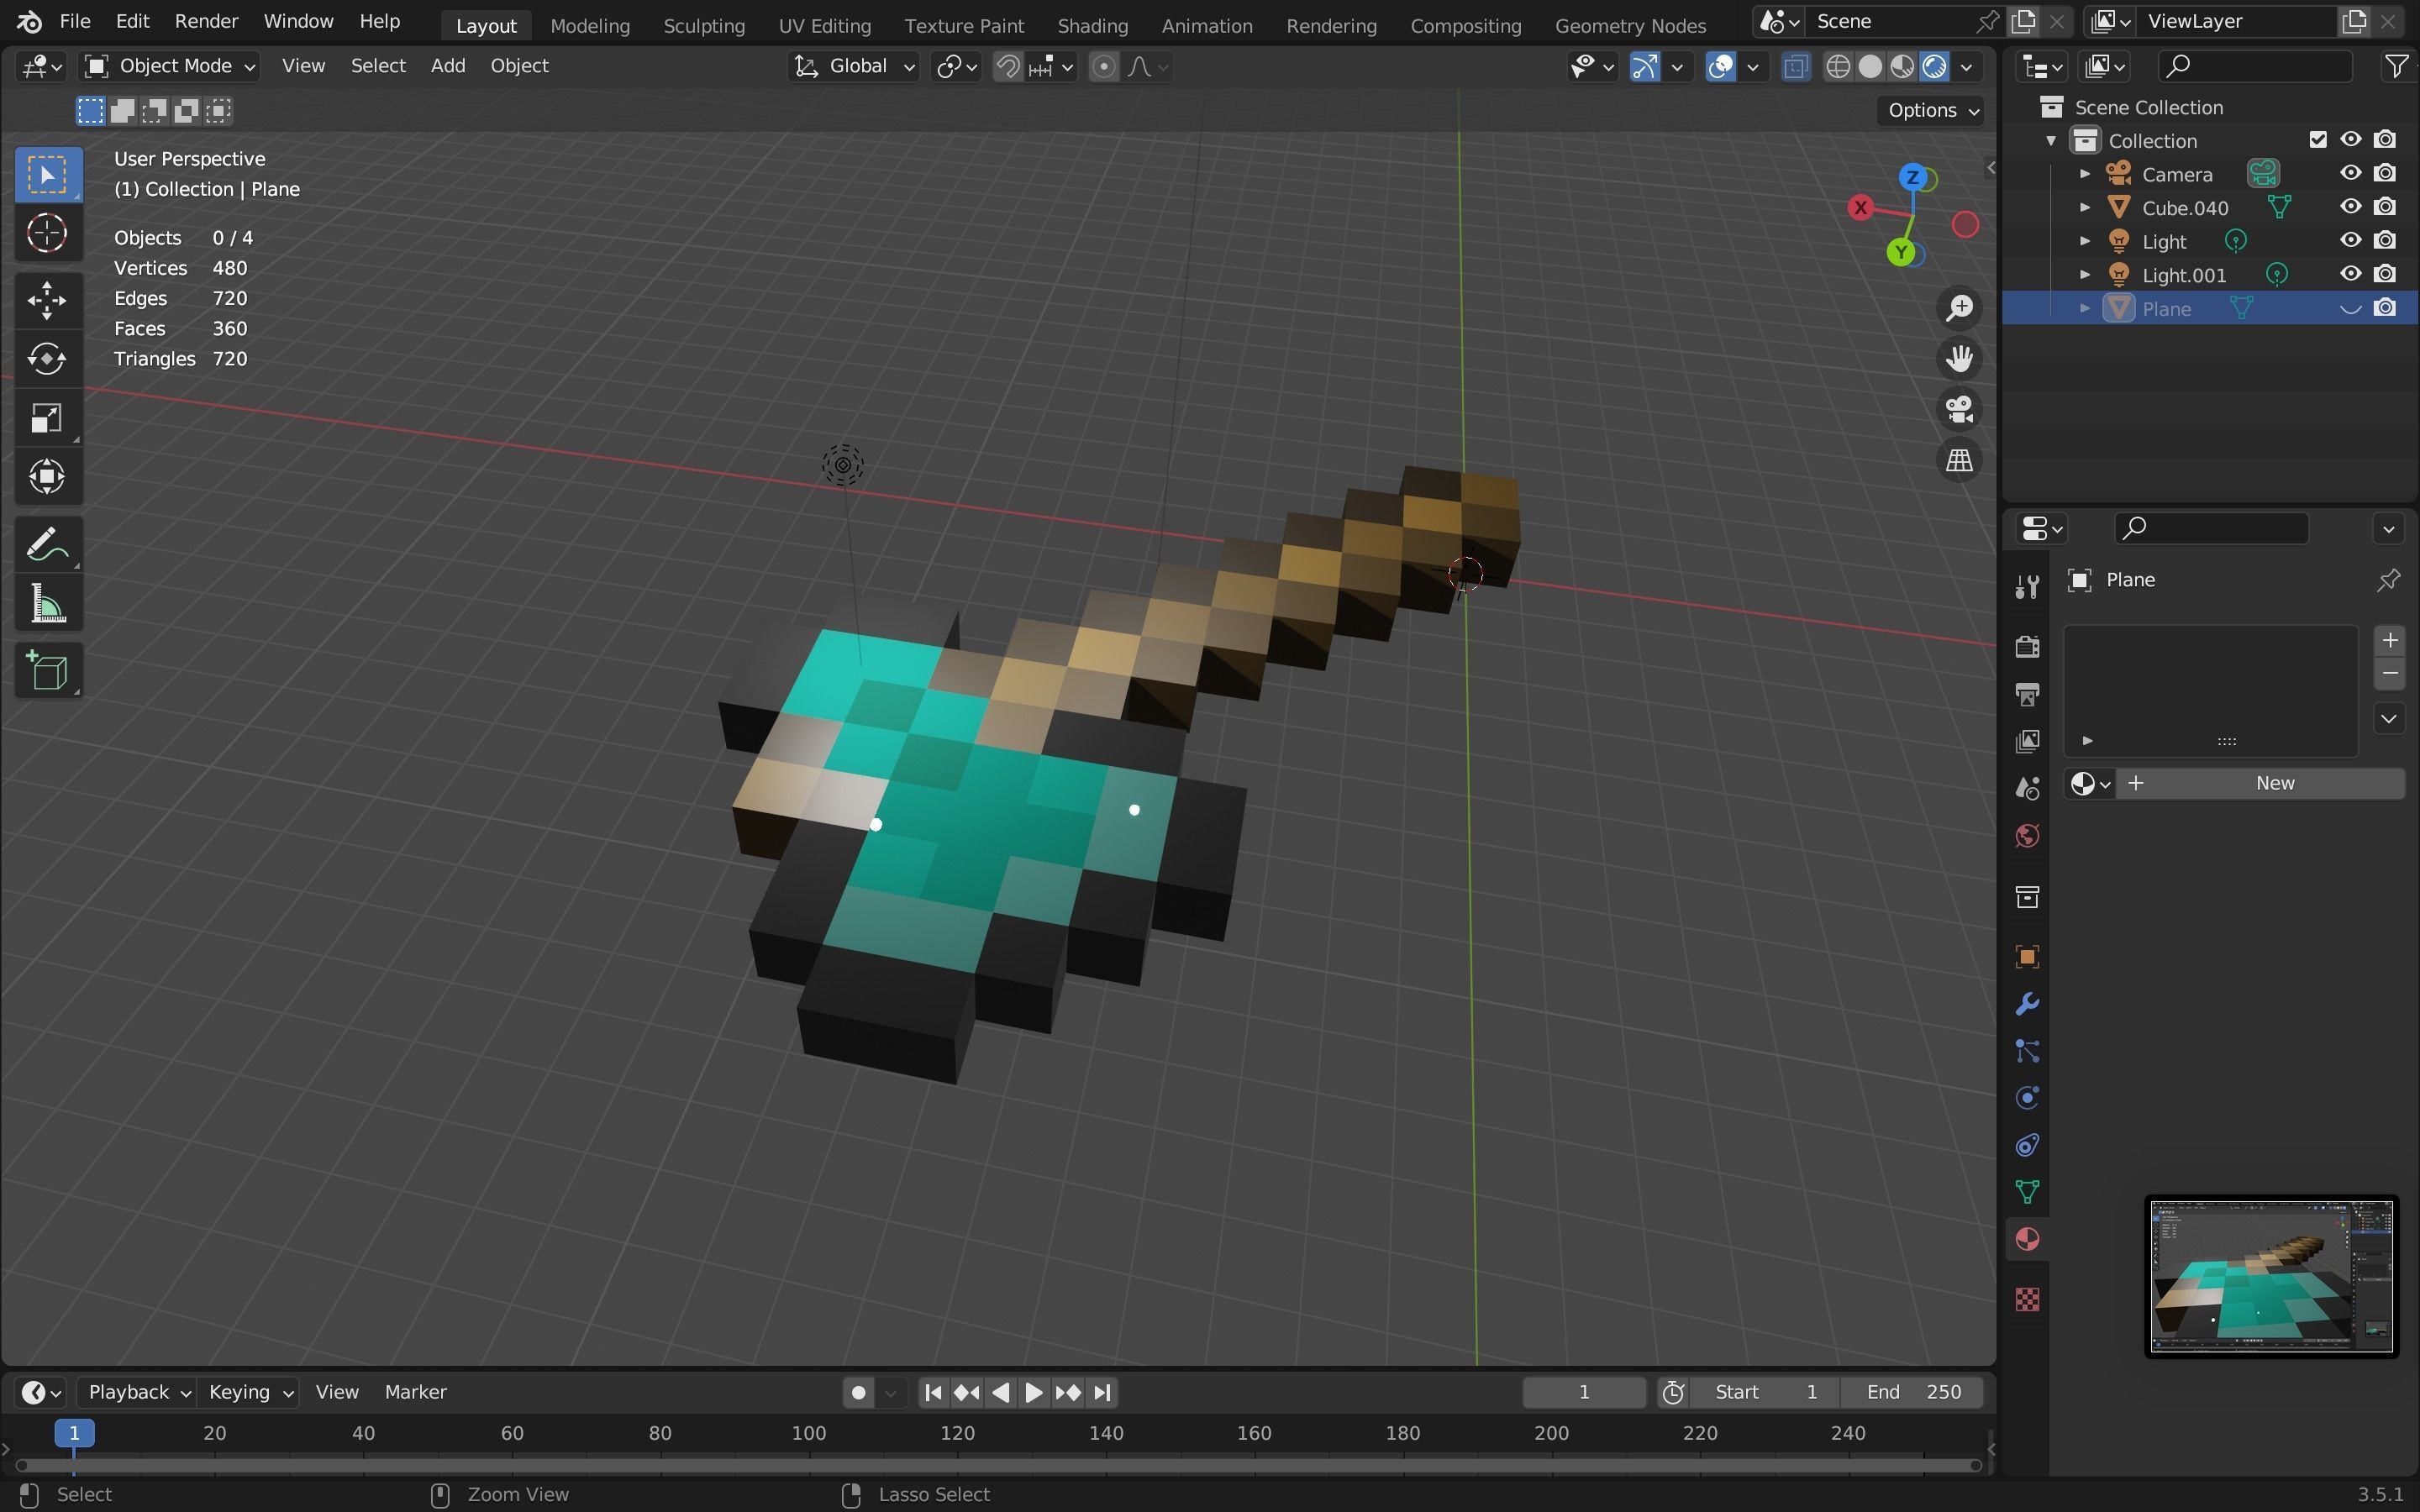
Task: Open the World properties tab
Action: coord(2027,836)
